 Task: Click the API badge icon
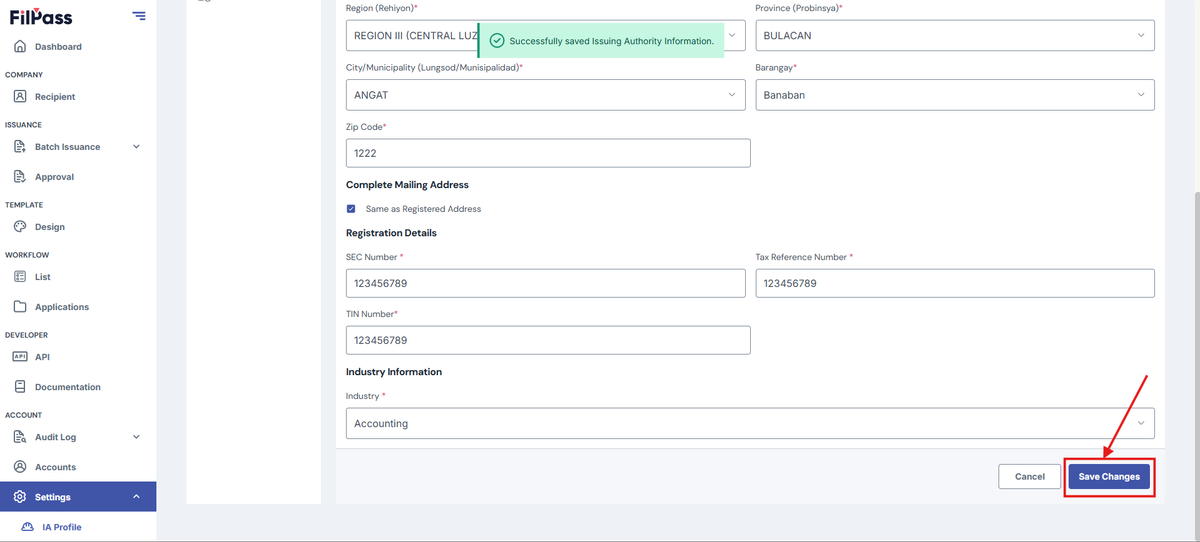(x=20, y=357)
